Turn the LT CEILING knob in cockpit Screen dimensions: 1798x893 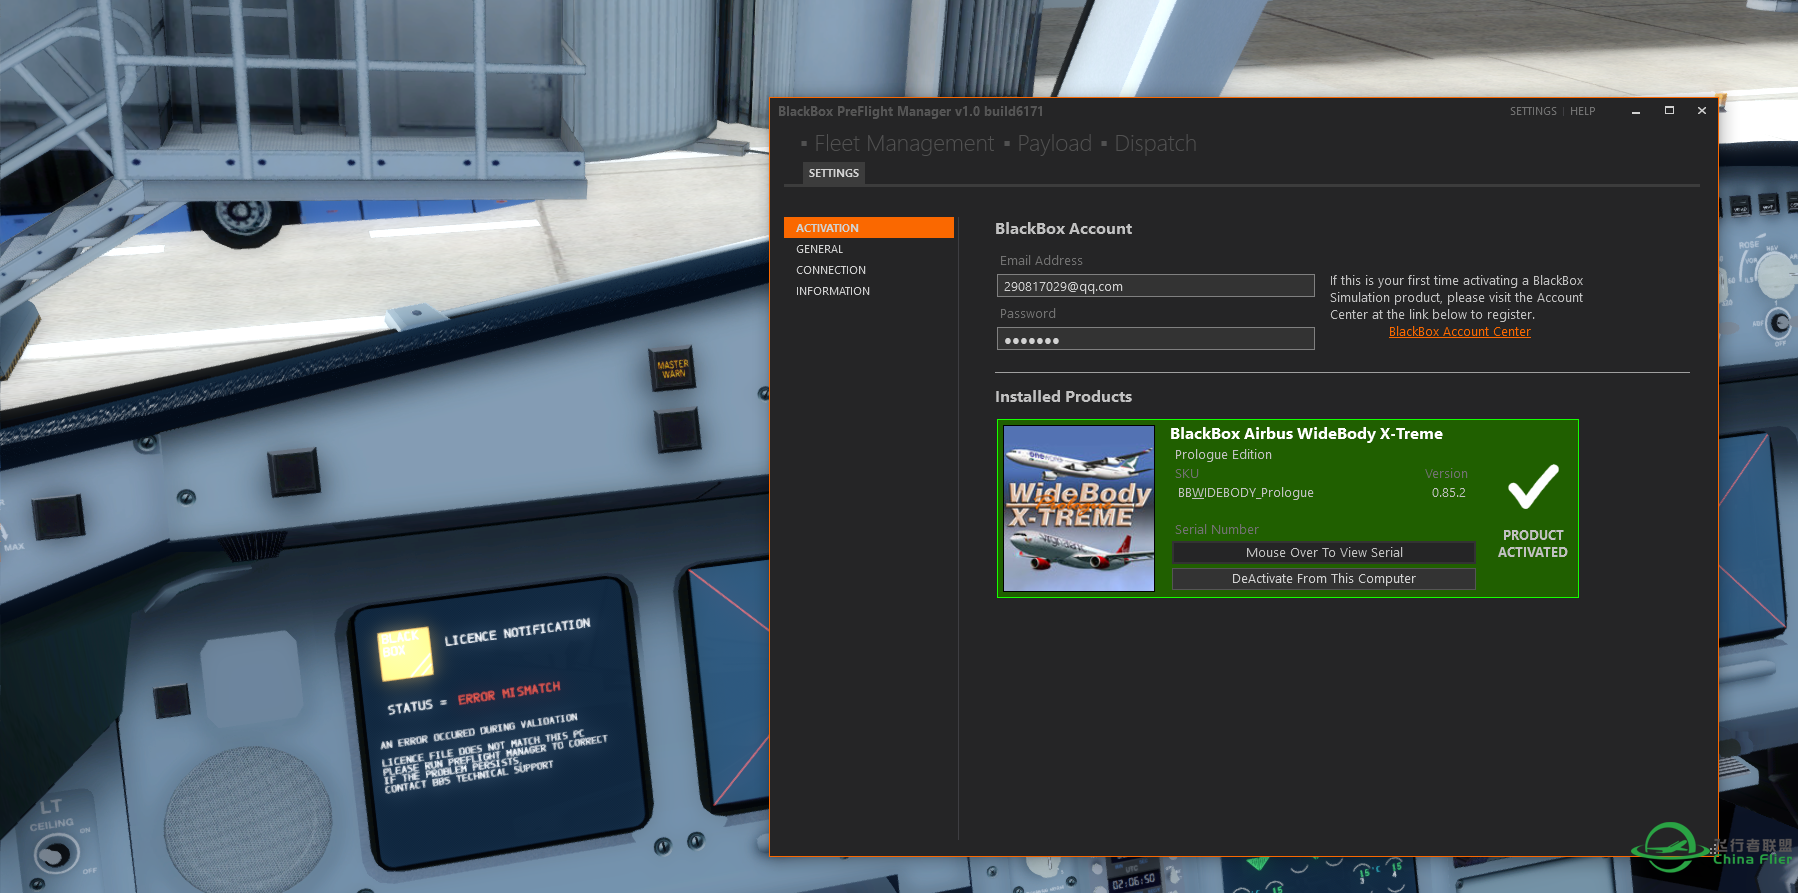tap(55, 855)
